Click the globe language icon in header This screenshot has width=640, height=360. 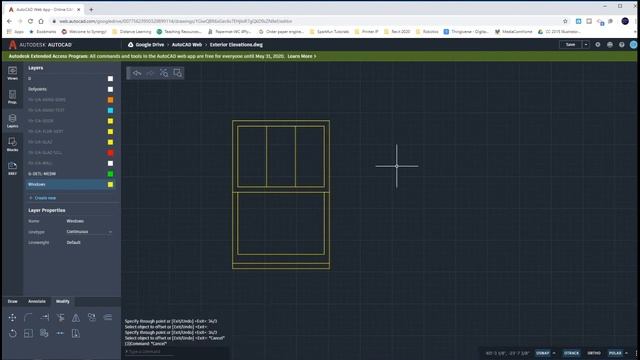[x=610, y=44]
